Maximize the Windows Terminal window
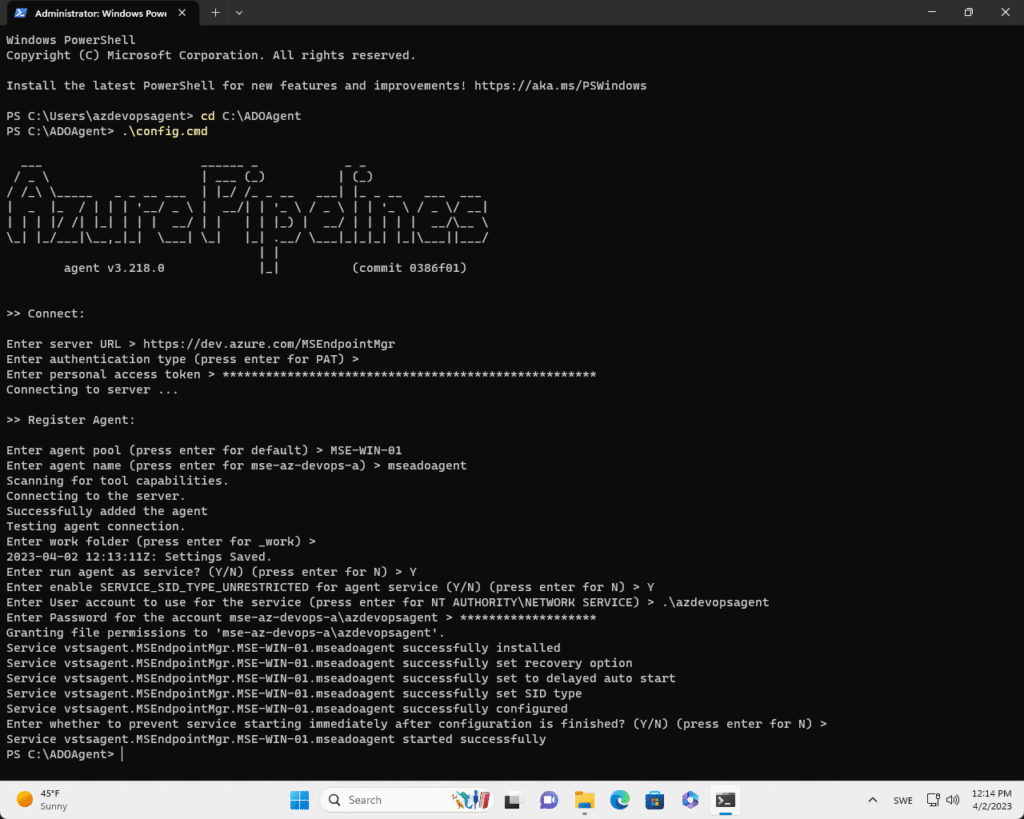 tap(968, 12)
